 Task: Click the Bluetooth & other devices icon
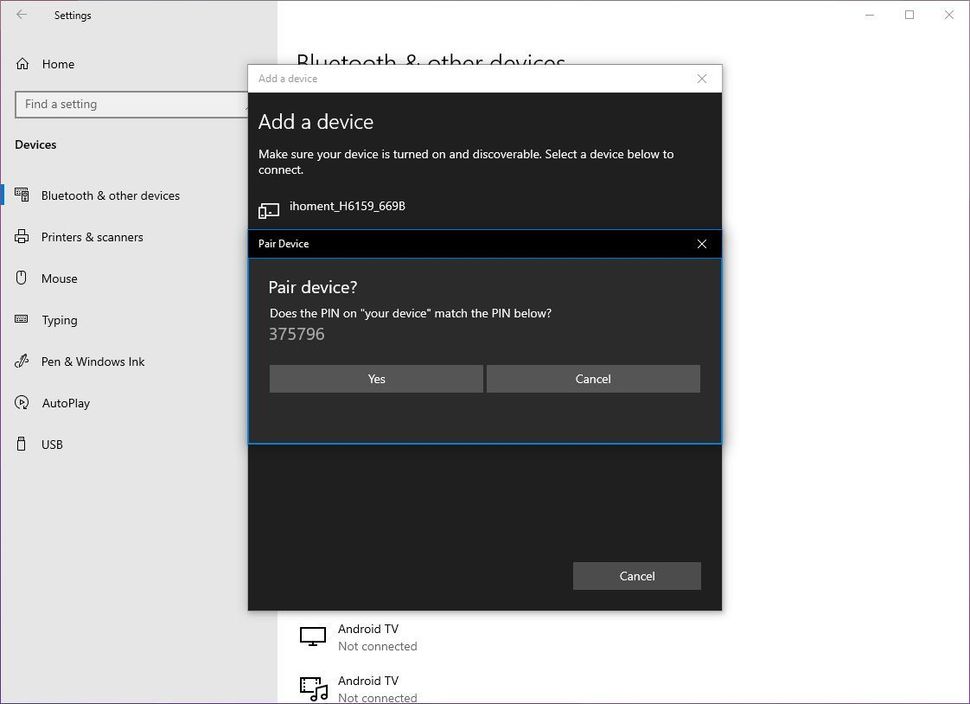[x=22, y=196]
